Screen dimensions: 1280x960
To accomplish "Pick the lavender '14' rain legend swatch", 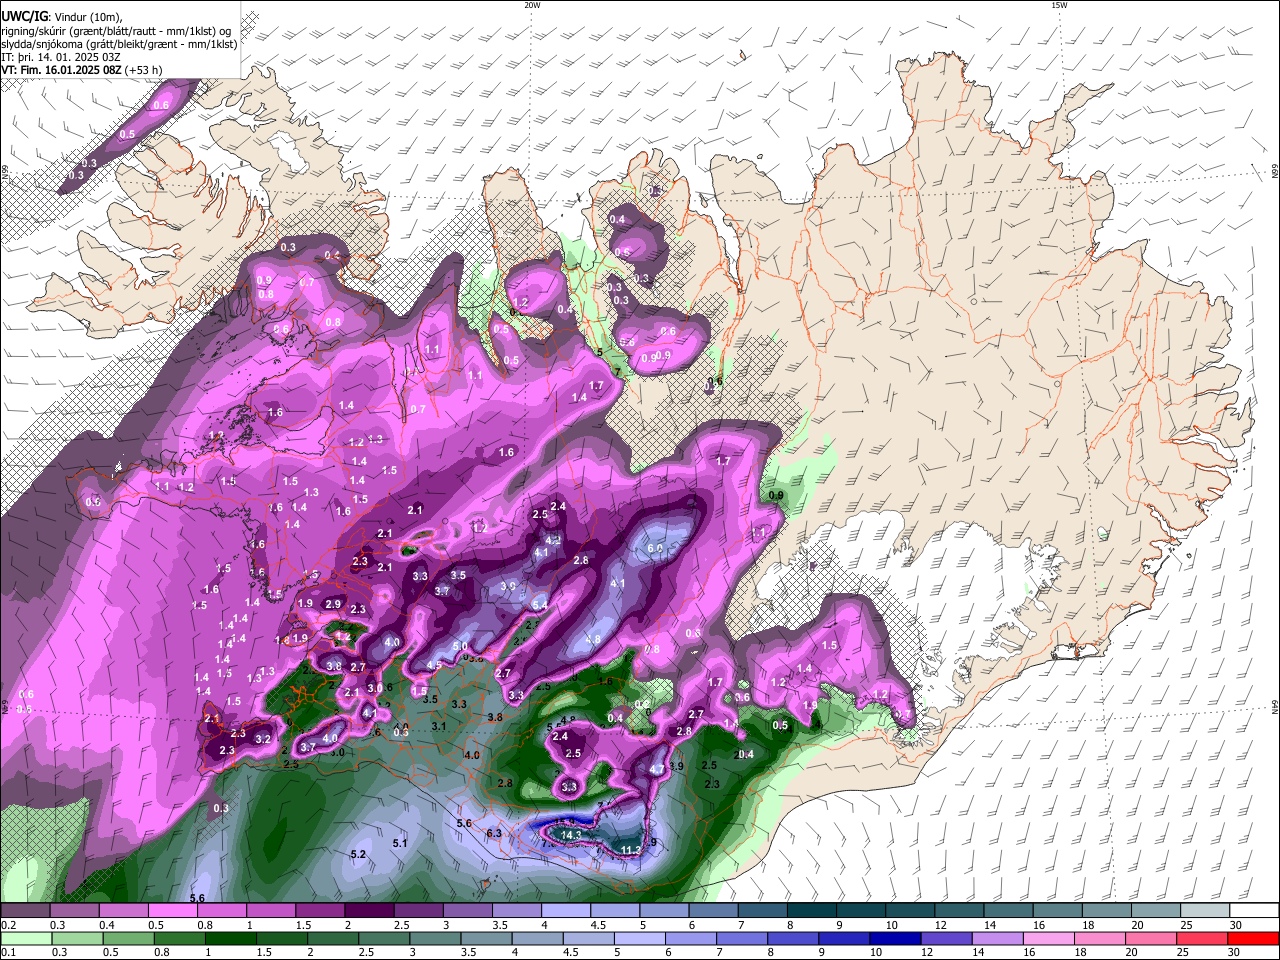I will [997, 938].
